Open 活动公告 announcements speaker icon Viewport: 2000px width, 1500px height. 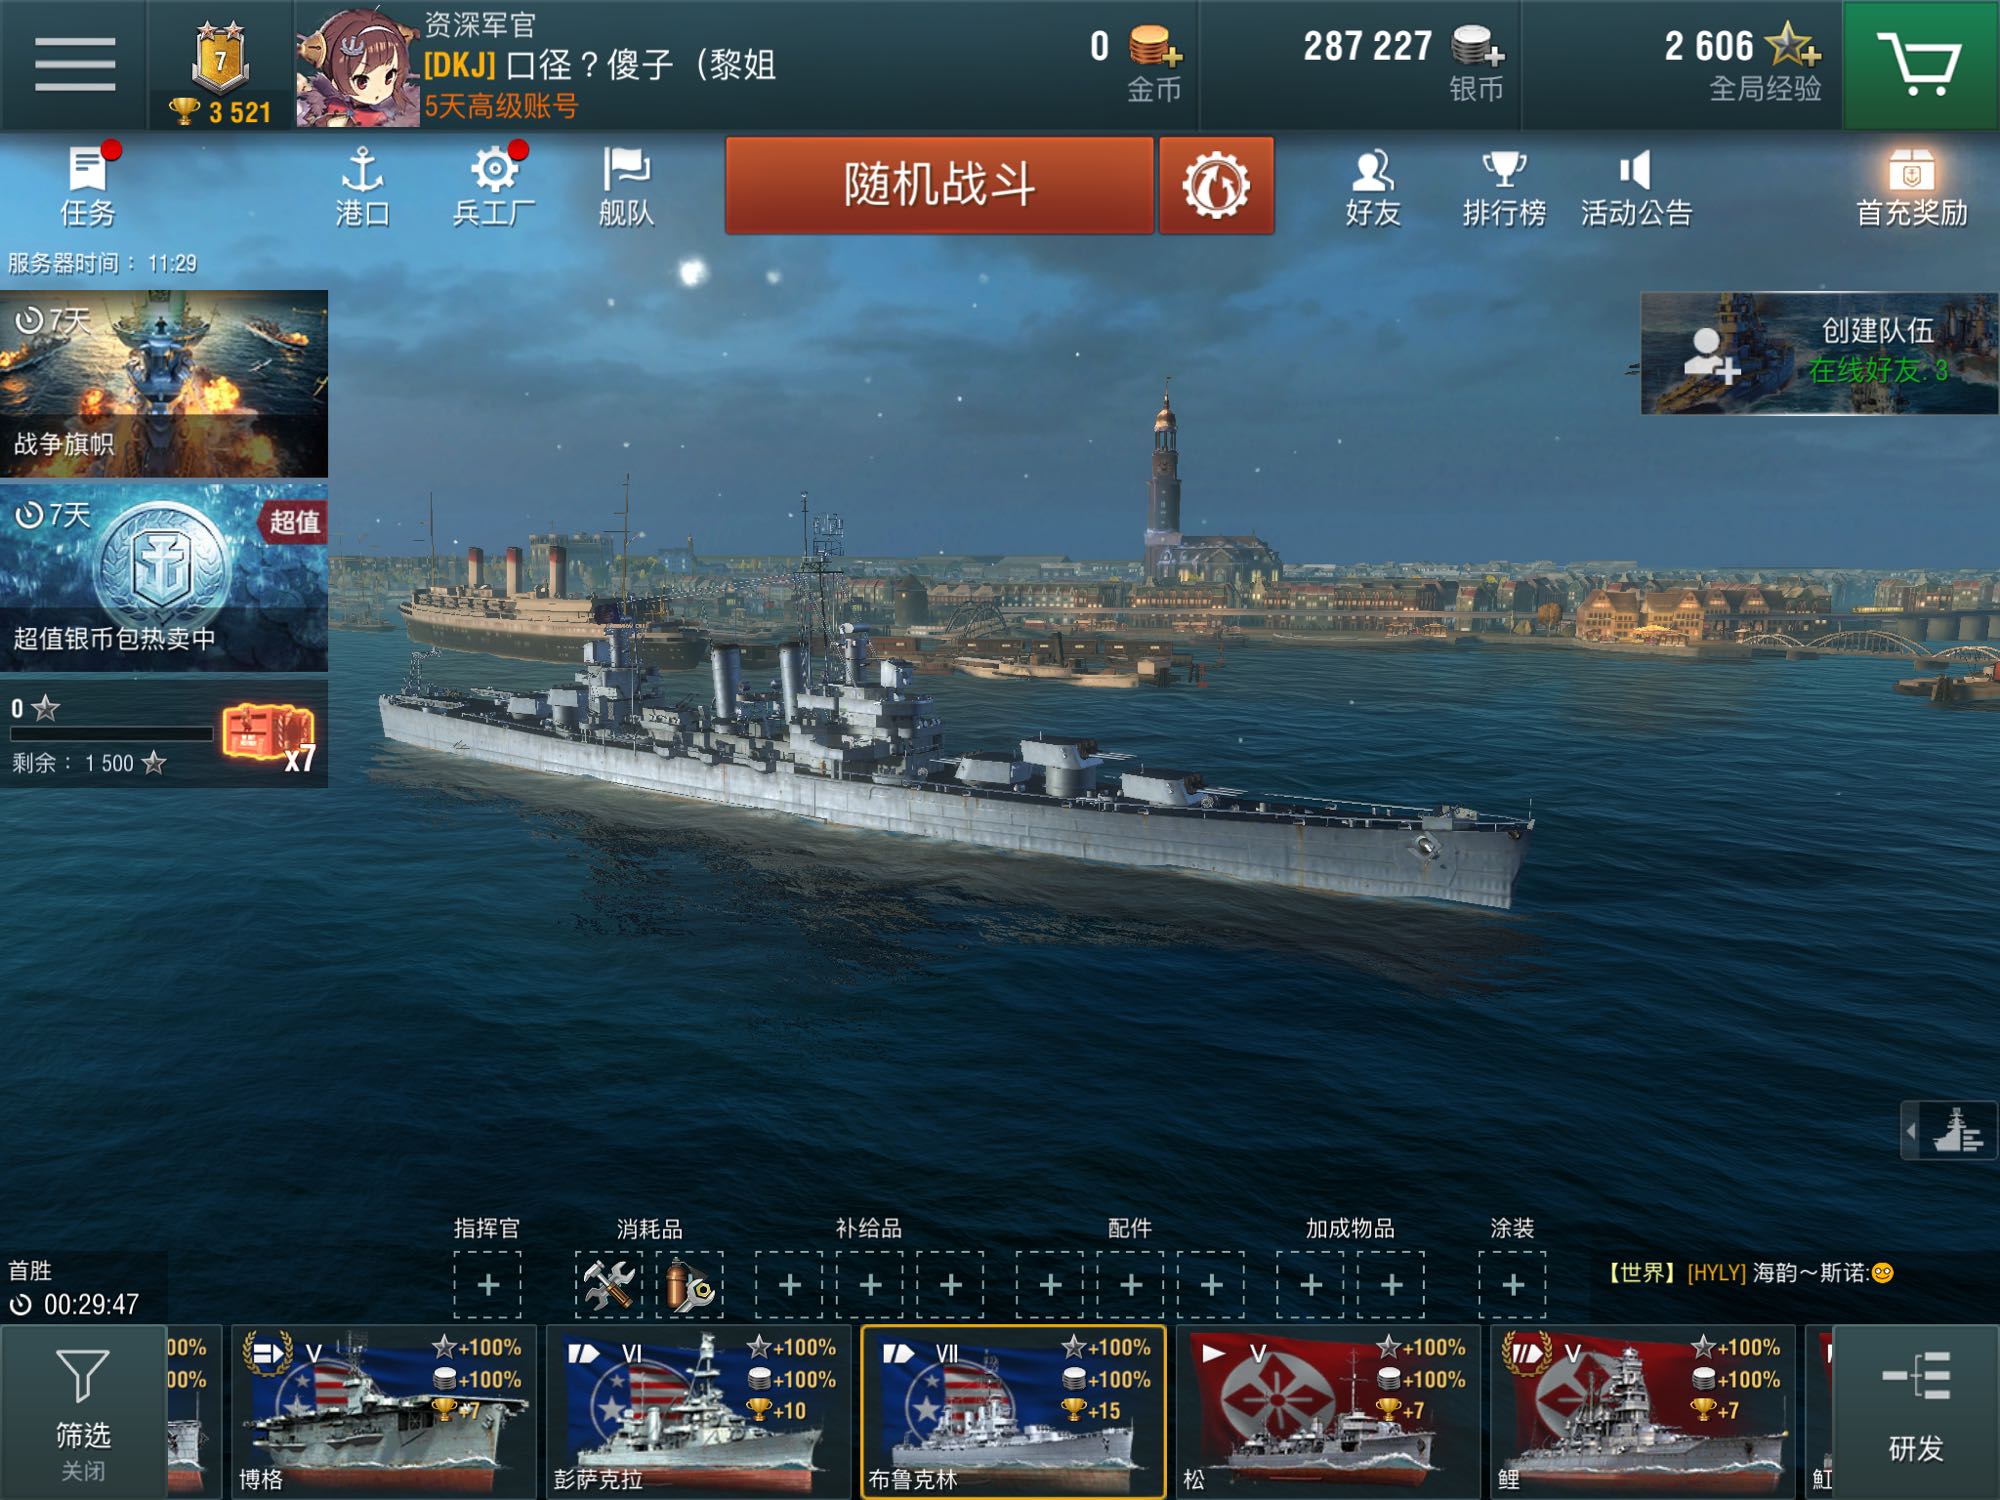(x=1636, y=186)
